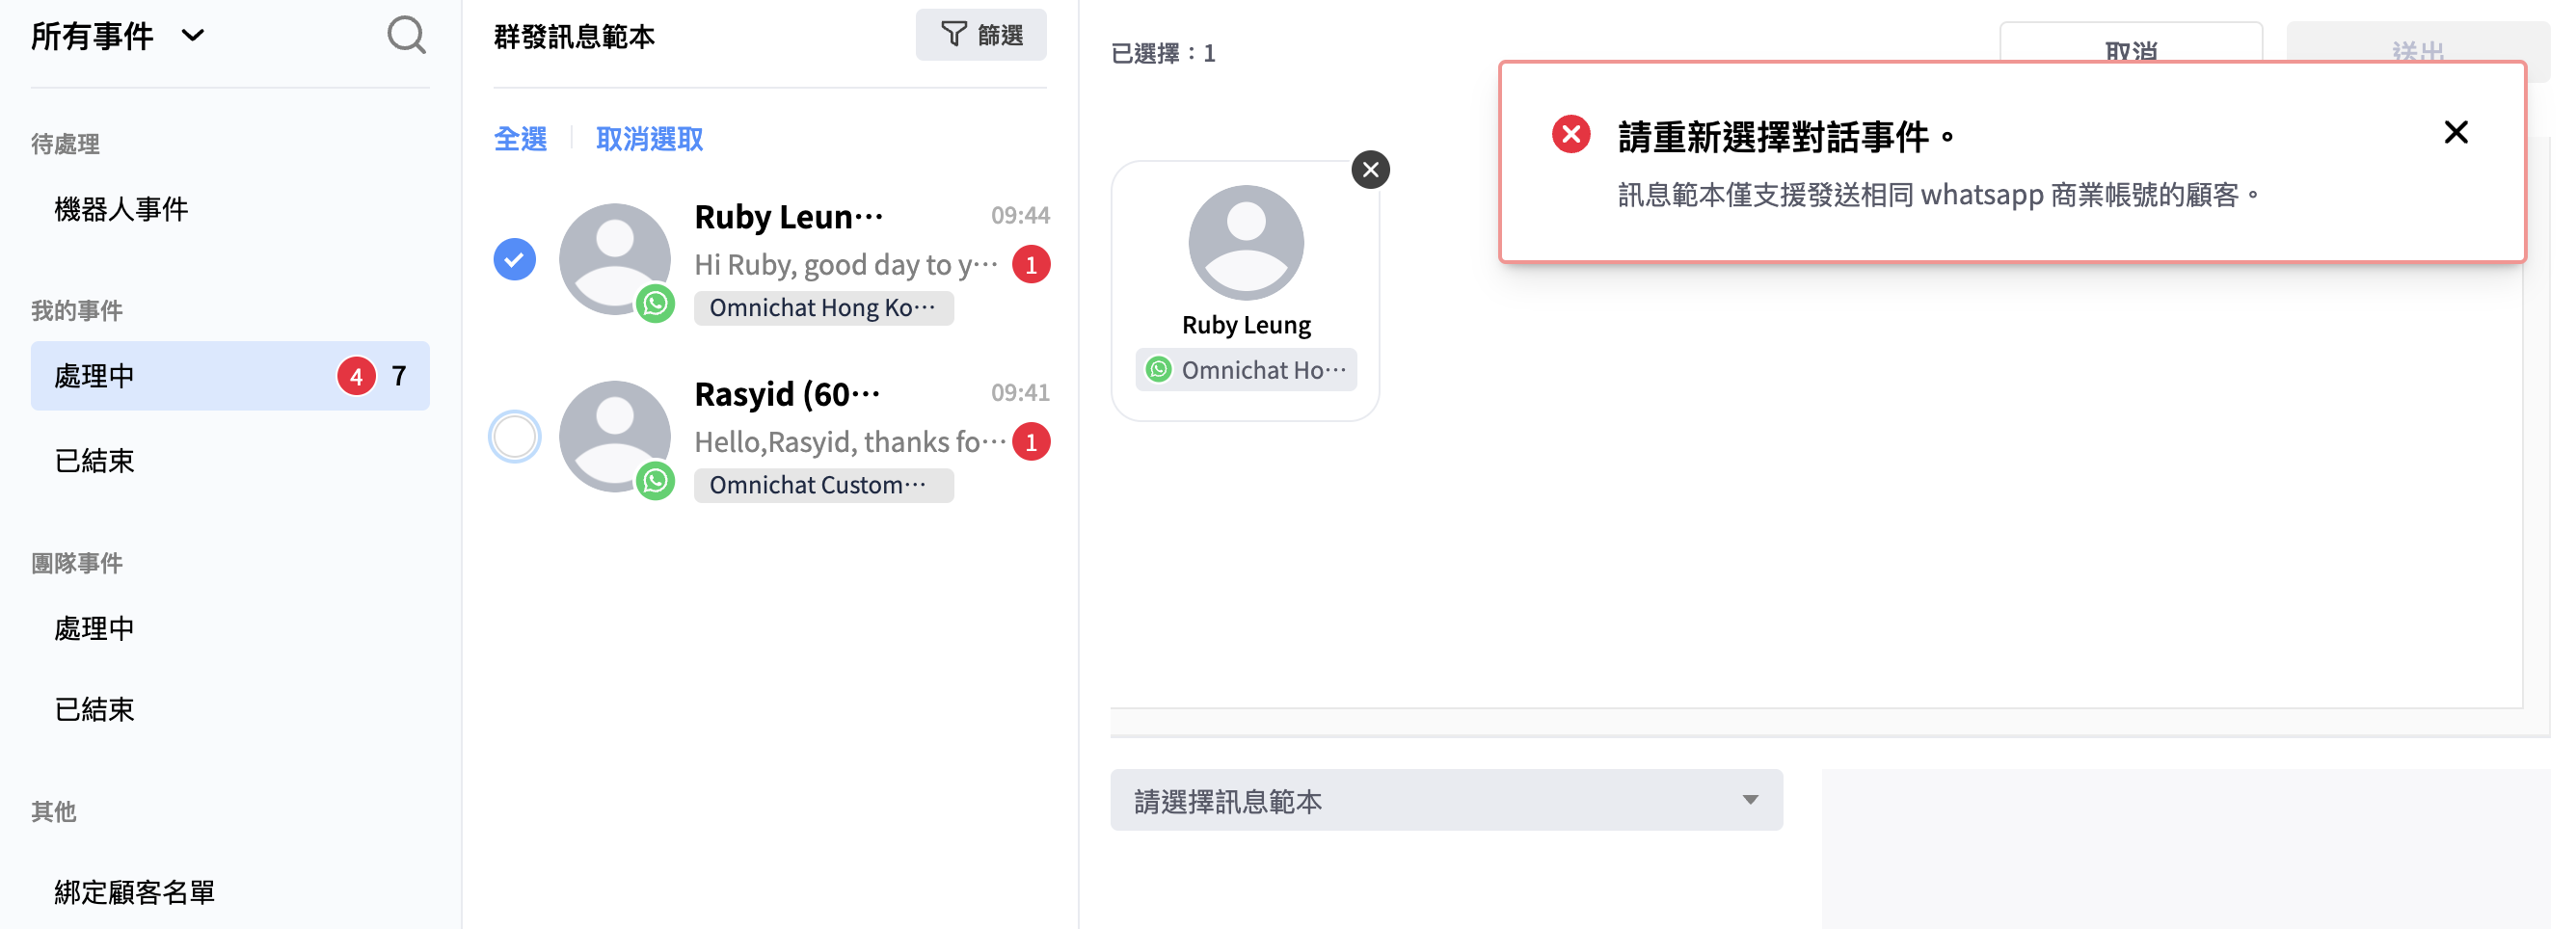The width and height of the screenshot is (2576, 929).
Task: Check the Rasyid conversation checkbox
Action: [x=514, y=437]
